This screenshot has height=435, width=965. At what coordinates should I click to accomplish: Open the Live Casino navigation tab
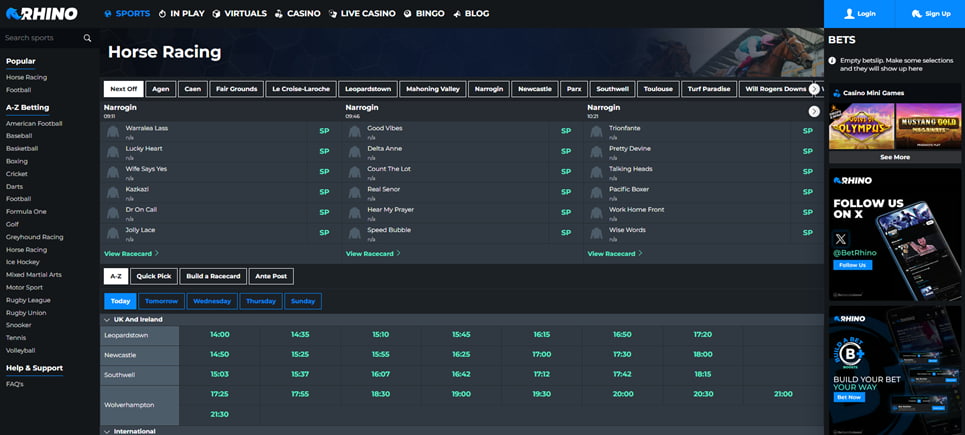coord(361,14)
